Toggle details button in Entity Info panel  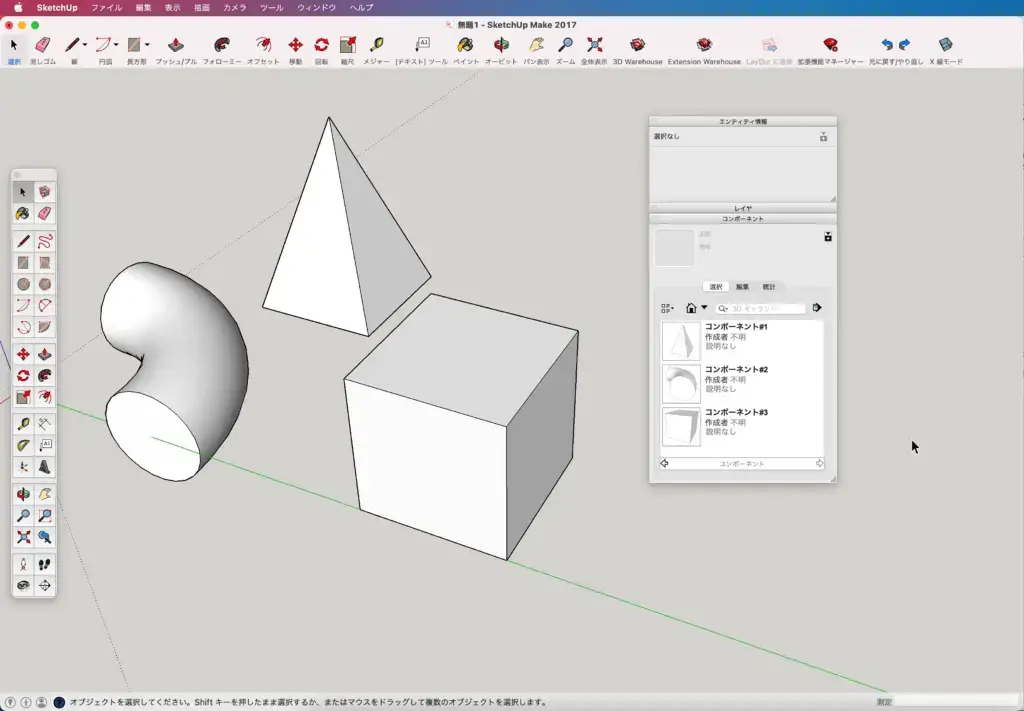click(x=824, y=137)
